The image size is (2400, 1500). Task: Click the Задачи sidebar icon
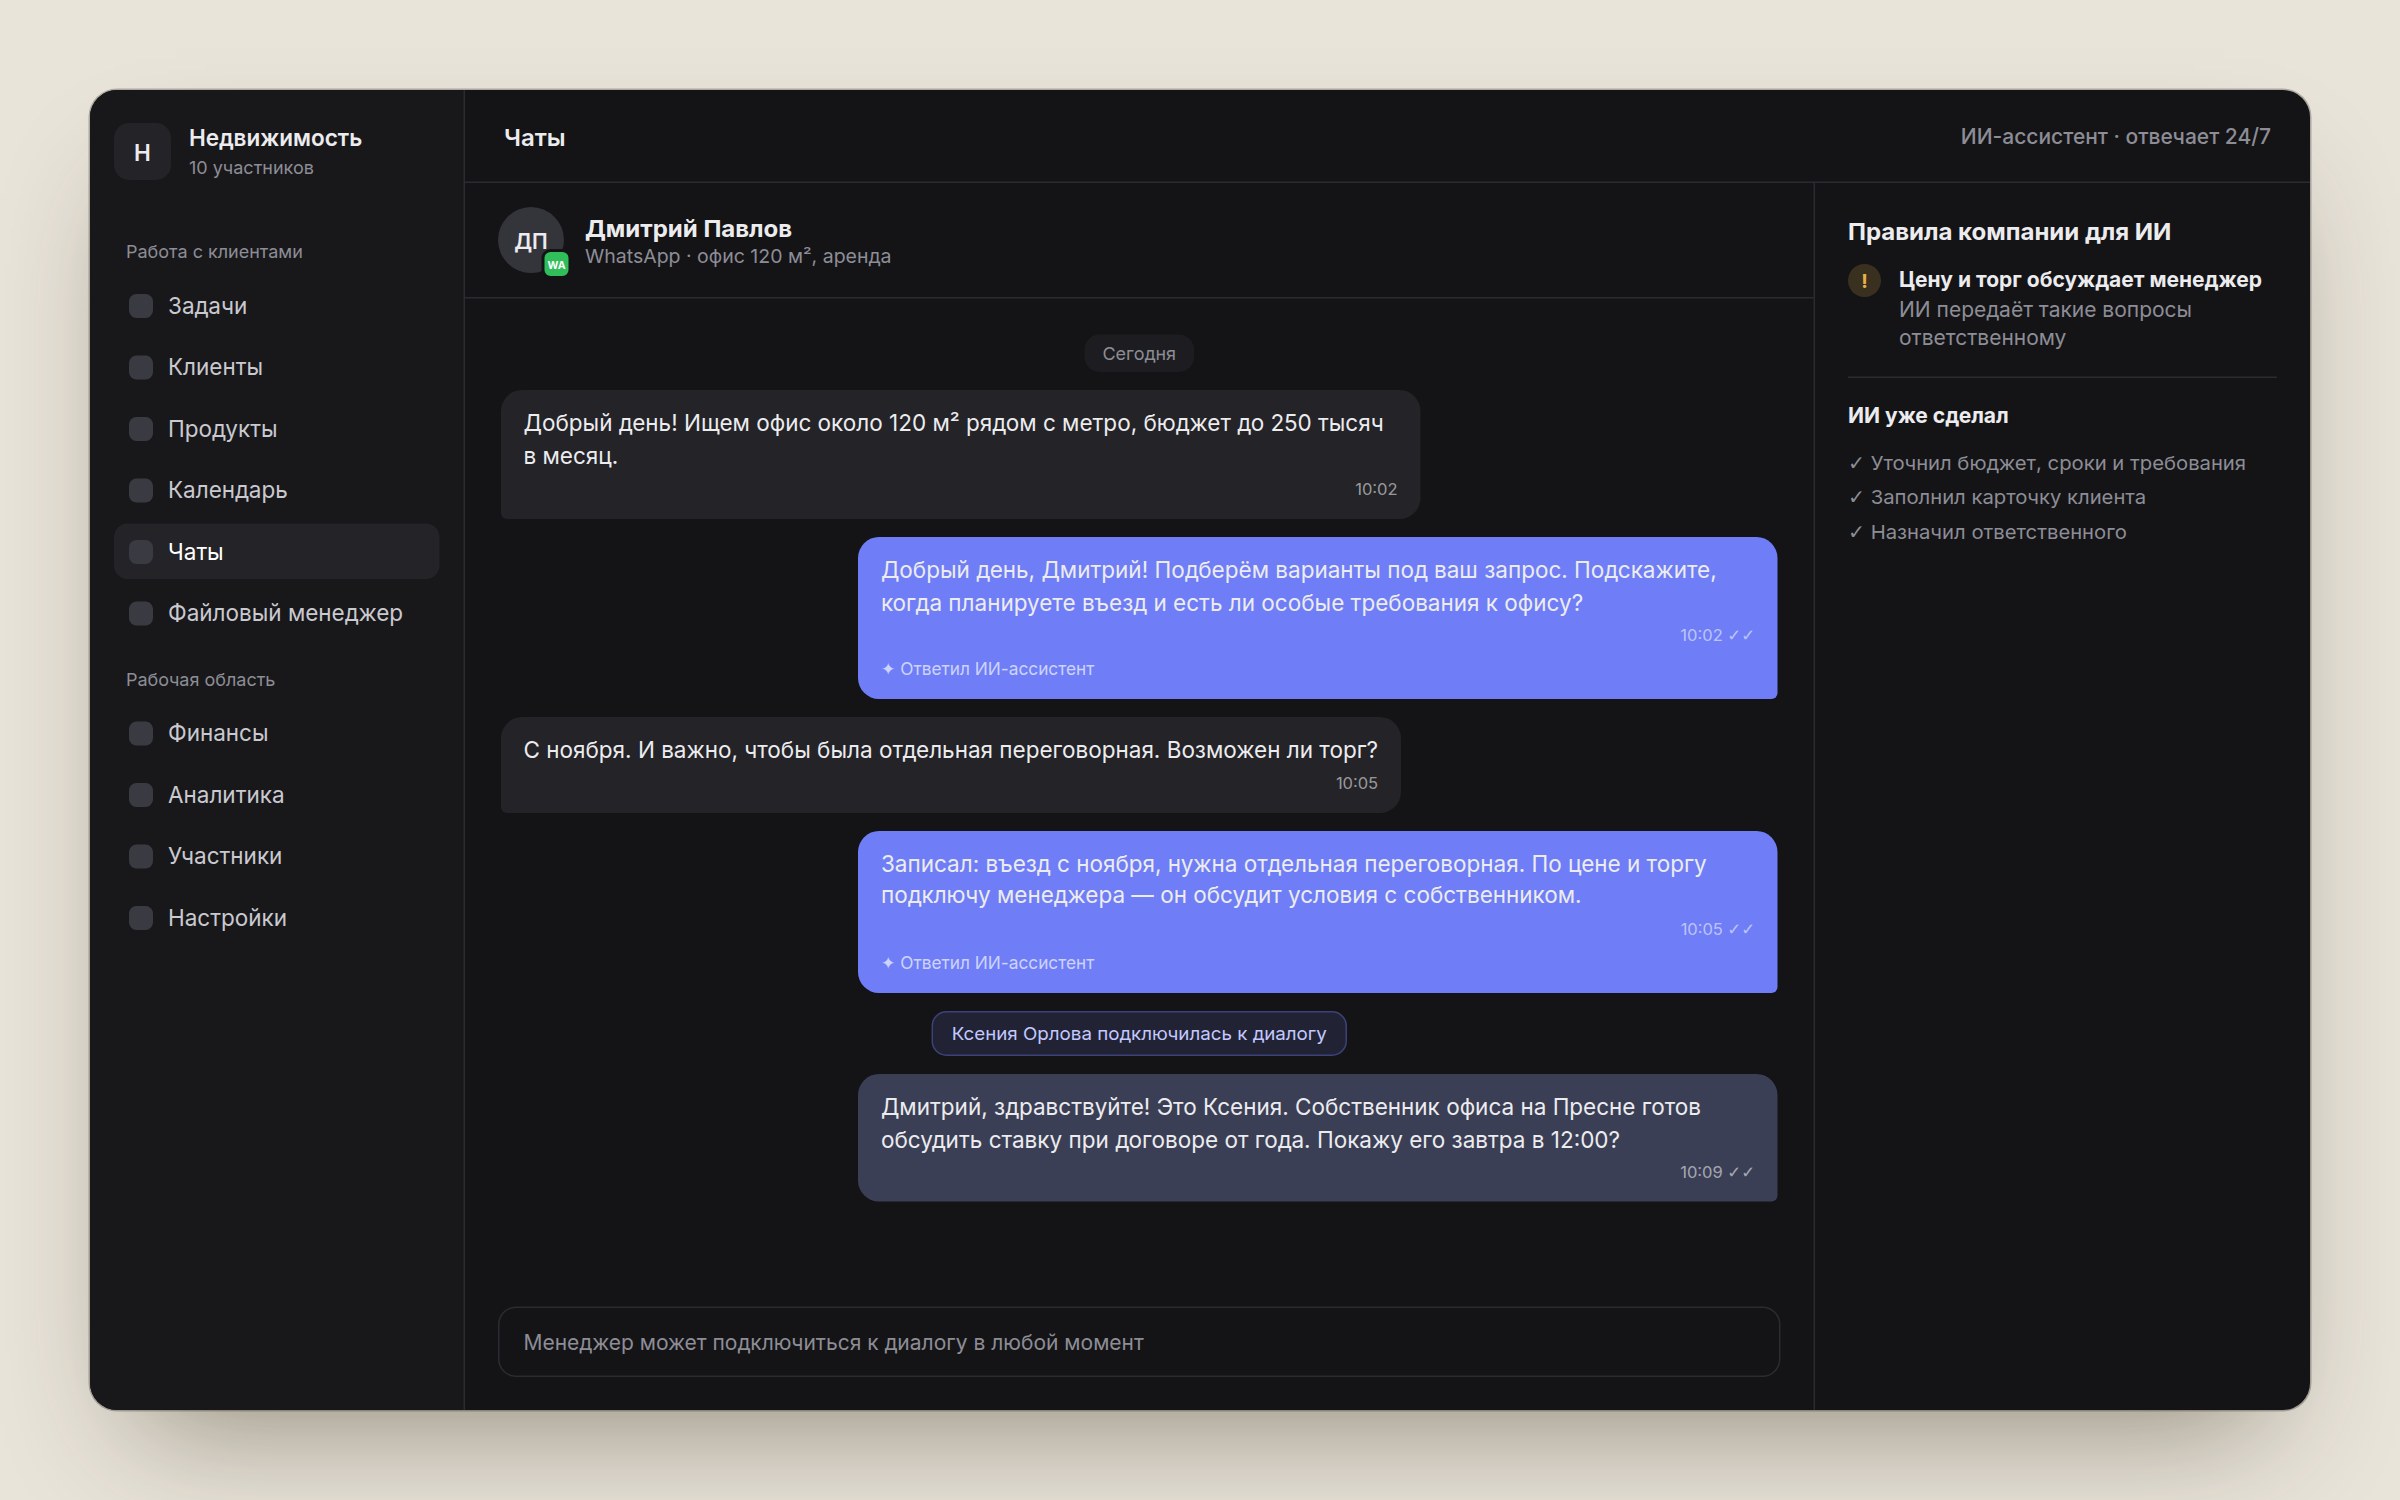click(141, 306)
